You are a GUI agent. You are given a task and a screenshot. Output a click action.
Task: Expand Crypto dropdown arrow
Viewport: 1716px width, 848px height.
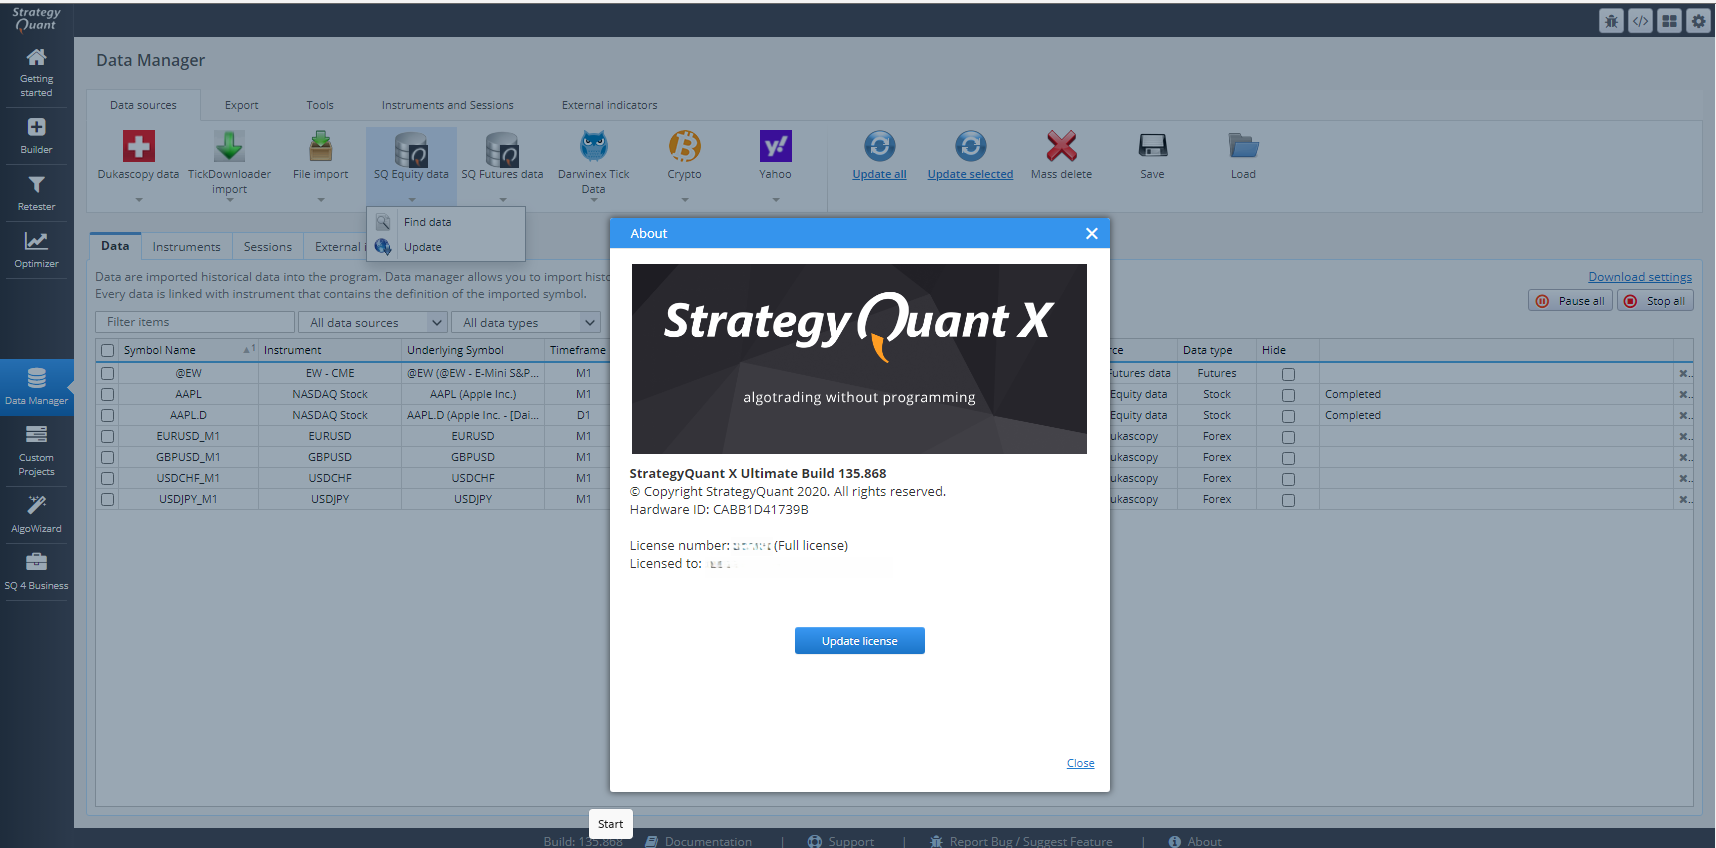[x=685, y=200]
